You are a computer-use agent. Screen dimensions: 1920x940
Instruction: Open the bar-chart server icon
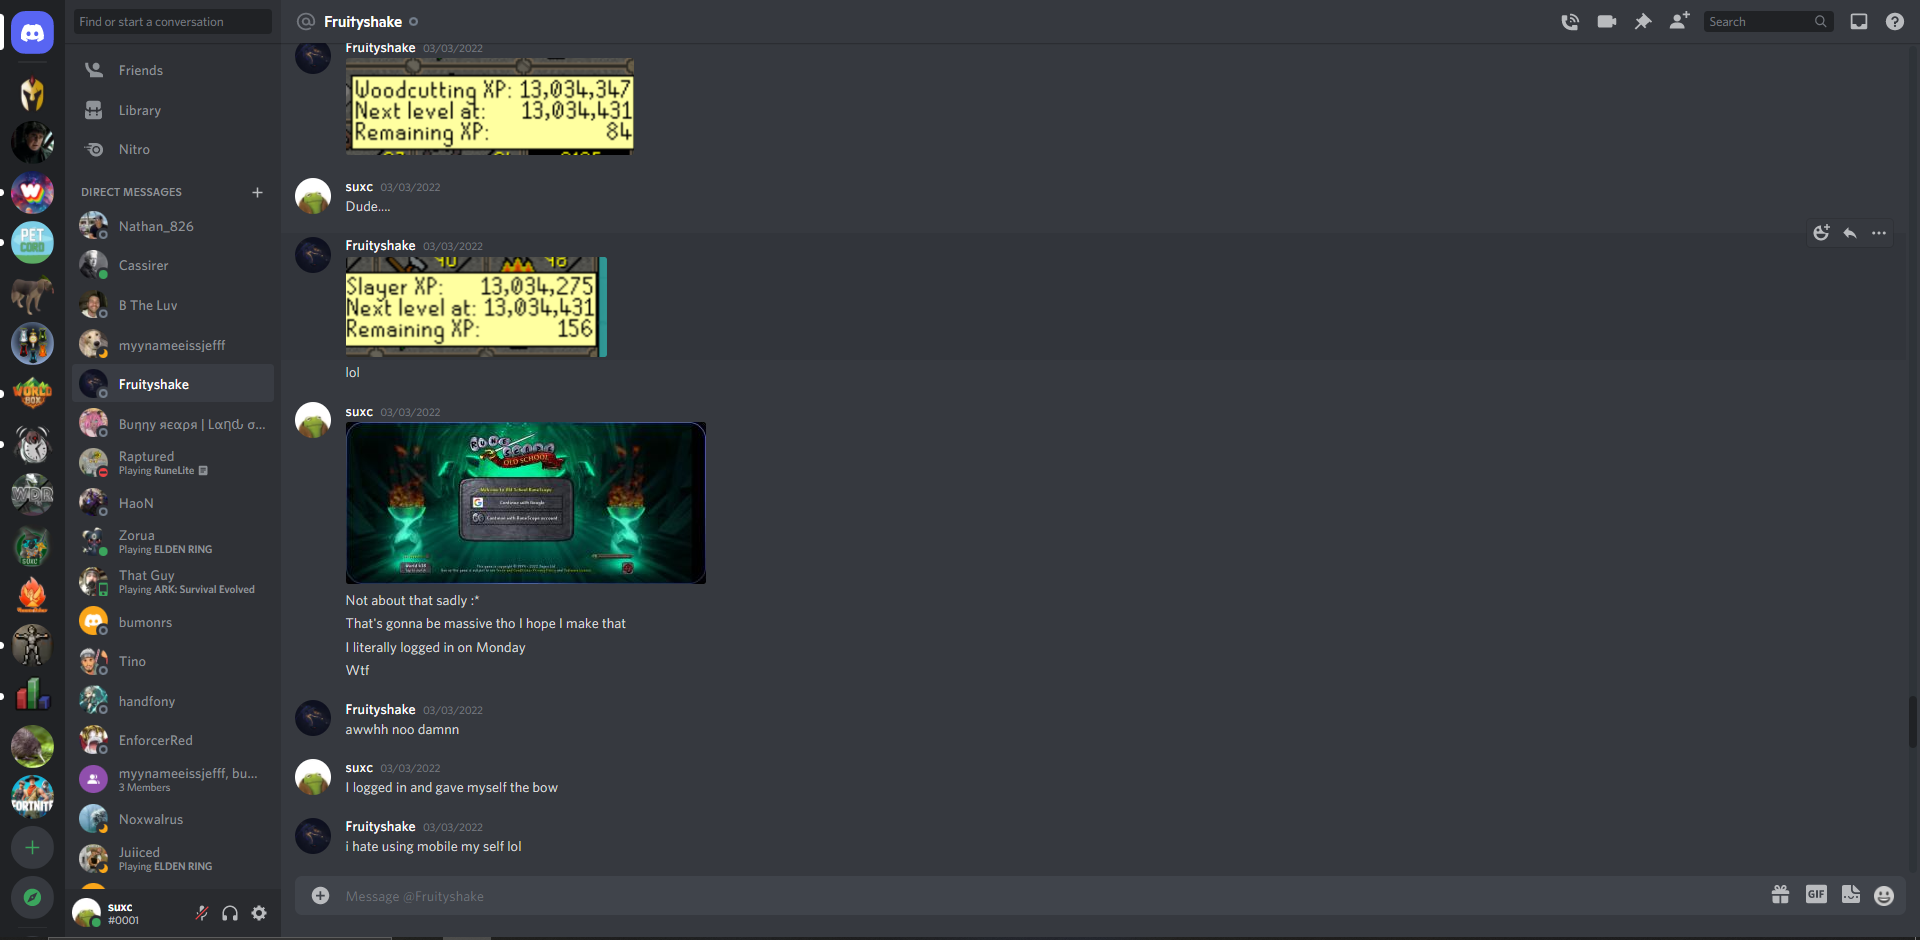pos(32,695)
